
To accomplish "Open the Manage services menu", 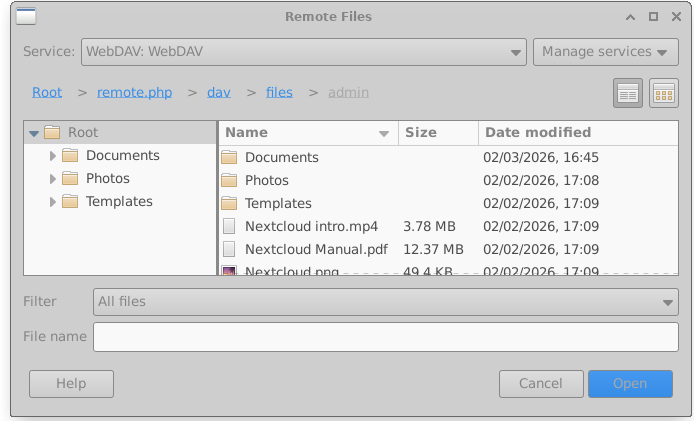I will (x=605, y=52).
